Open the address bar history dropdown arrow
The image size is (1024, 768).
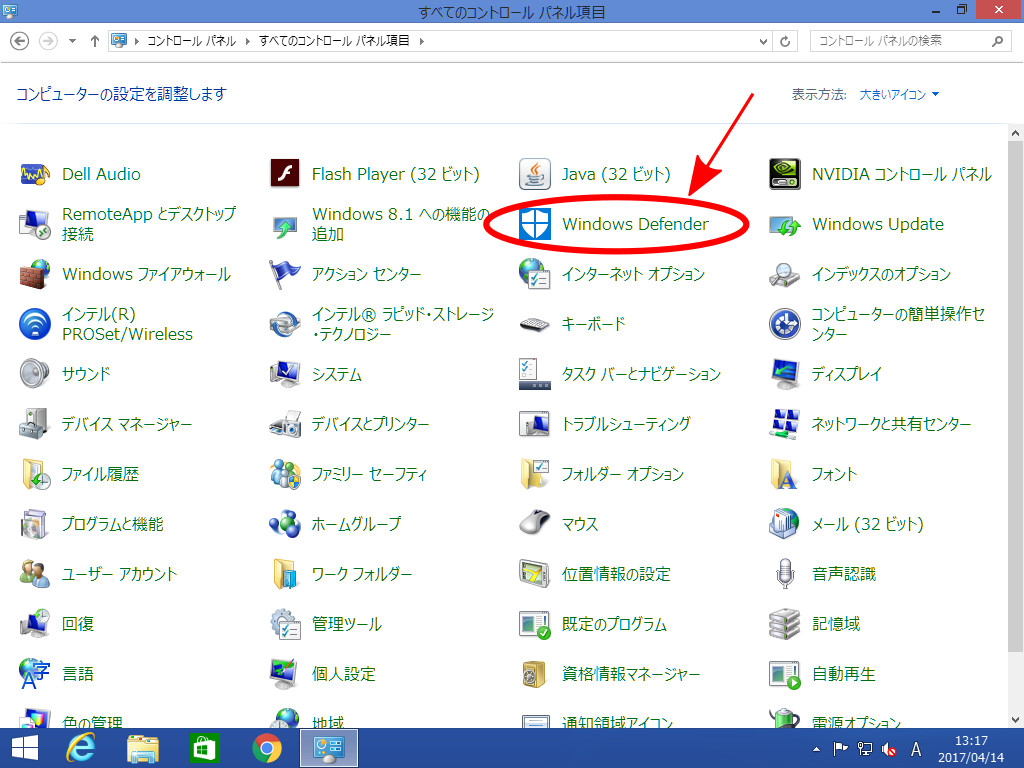pyautogui.click(x=763, y=41)
